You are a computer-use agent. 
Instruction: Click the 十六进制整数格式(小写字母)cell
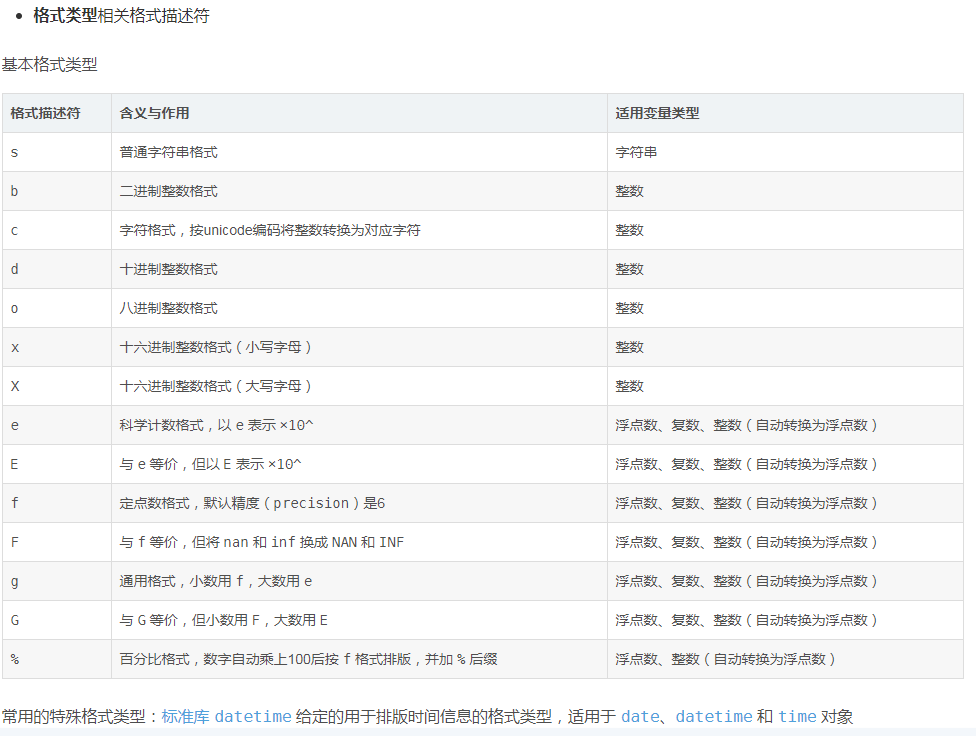216,347
